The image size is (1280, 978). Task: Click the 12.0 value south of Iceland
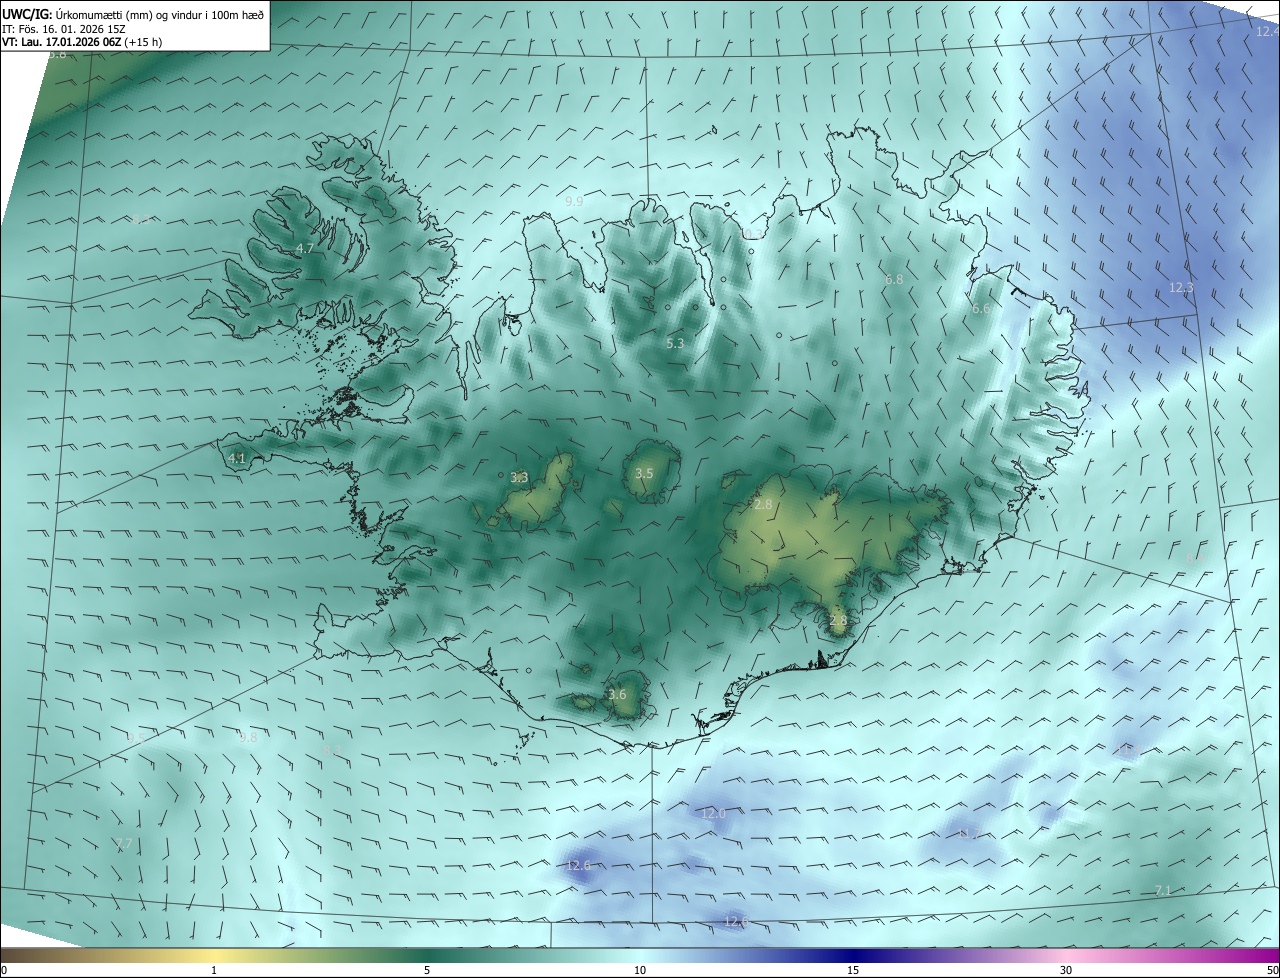coord(713,814)
